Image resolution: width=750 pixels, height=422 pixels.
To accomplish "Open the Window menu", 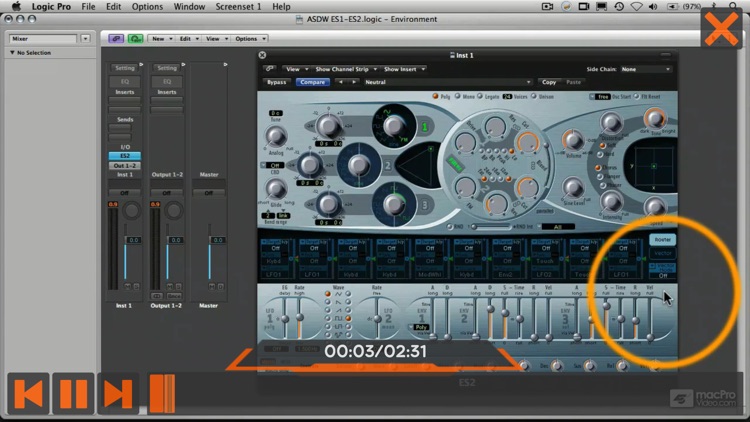I will (x=189, y=7).
